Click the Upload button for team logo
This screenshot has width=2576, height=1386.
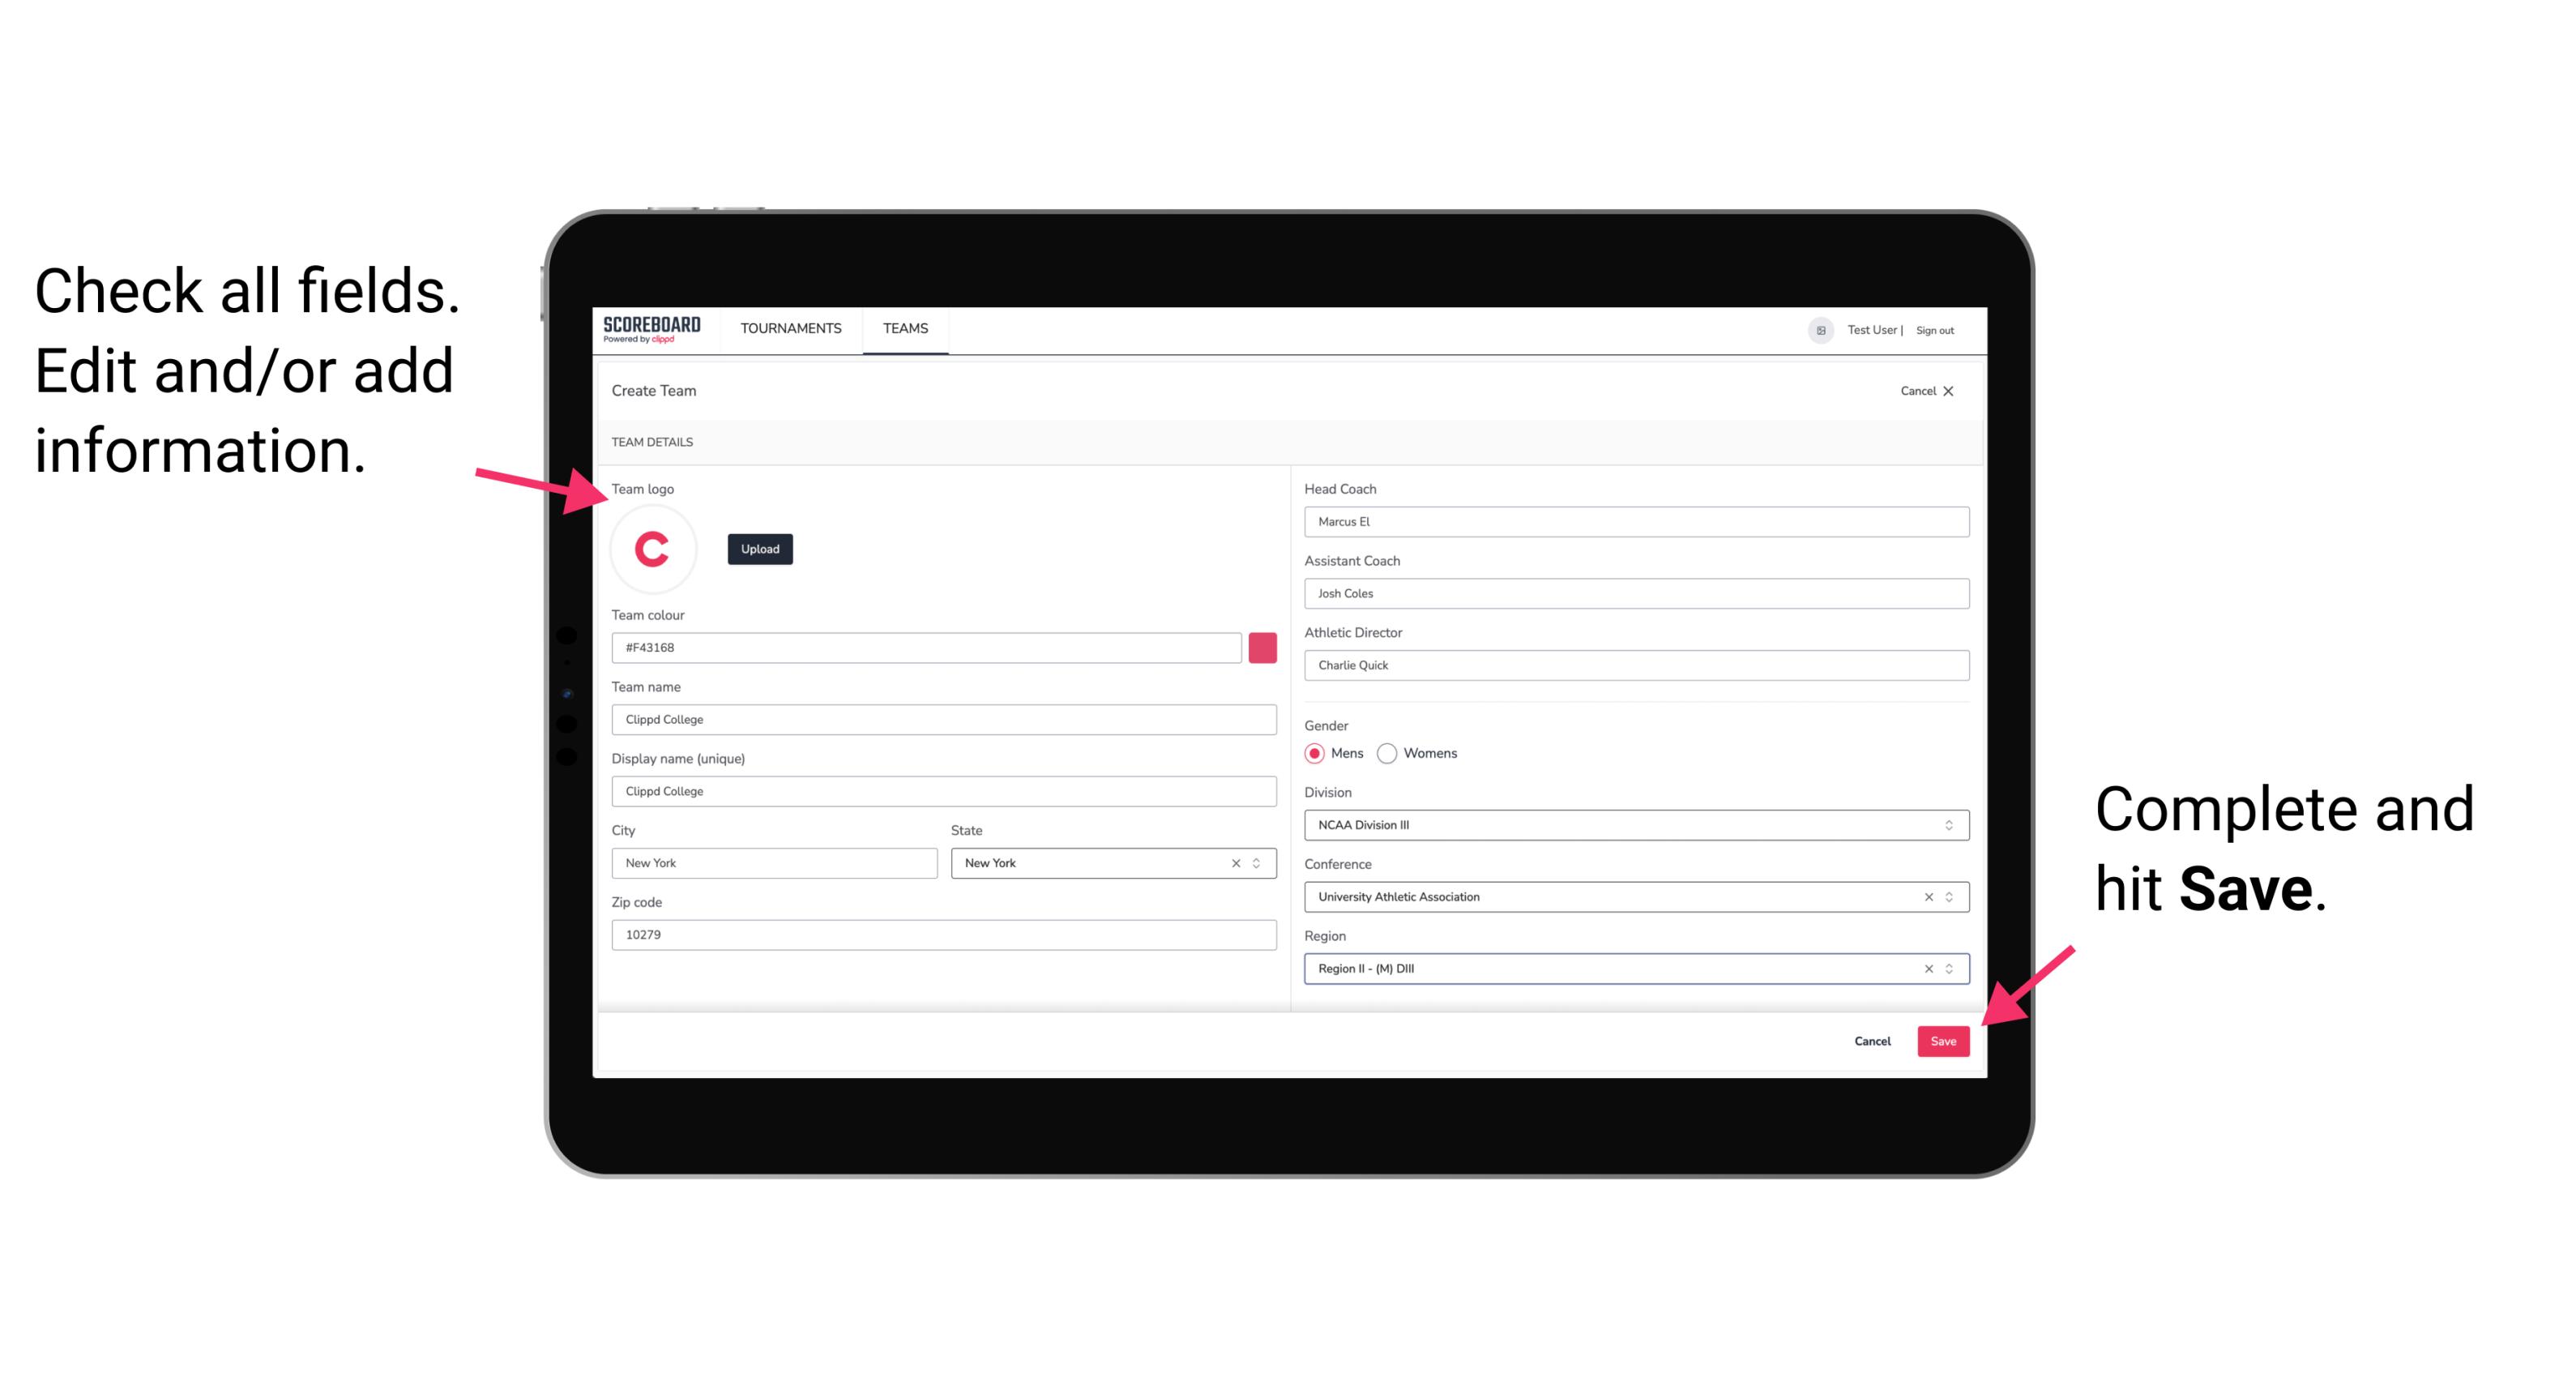pyautogui.click(x=759, y=548)
